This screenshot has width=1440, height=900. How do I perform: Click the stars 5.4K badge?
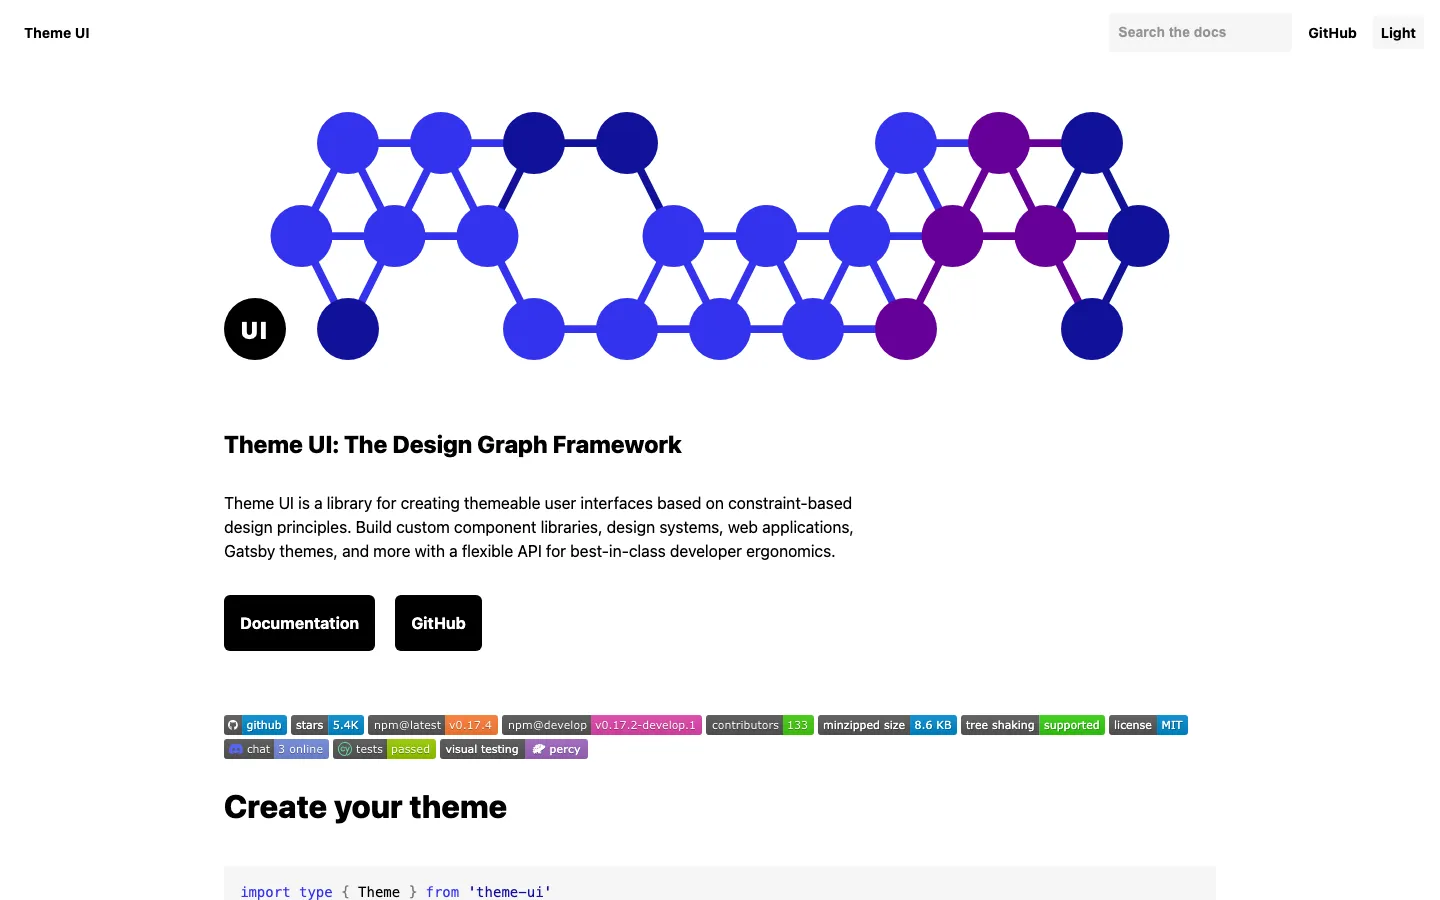tap(327, 725)
